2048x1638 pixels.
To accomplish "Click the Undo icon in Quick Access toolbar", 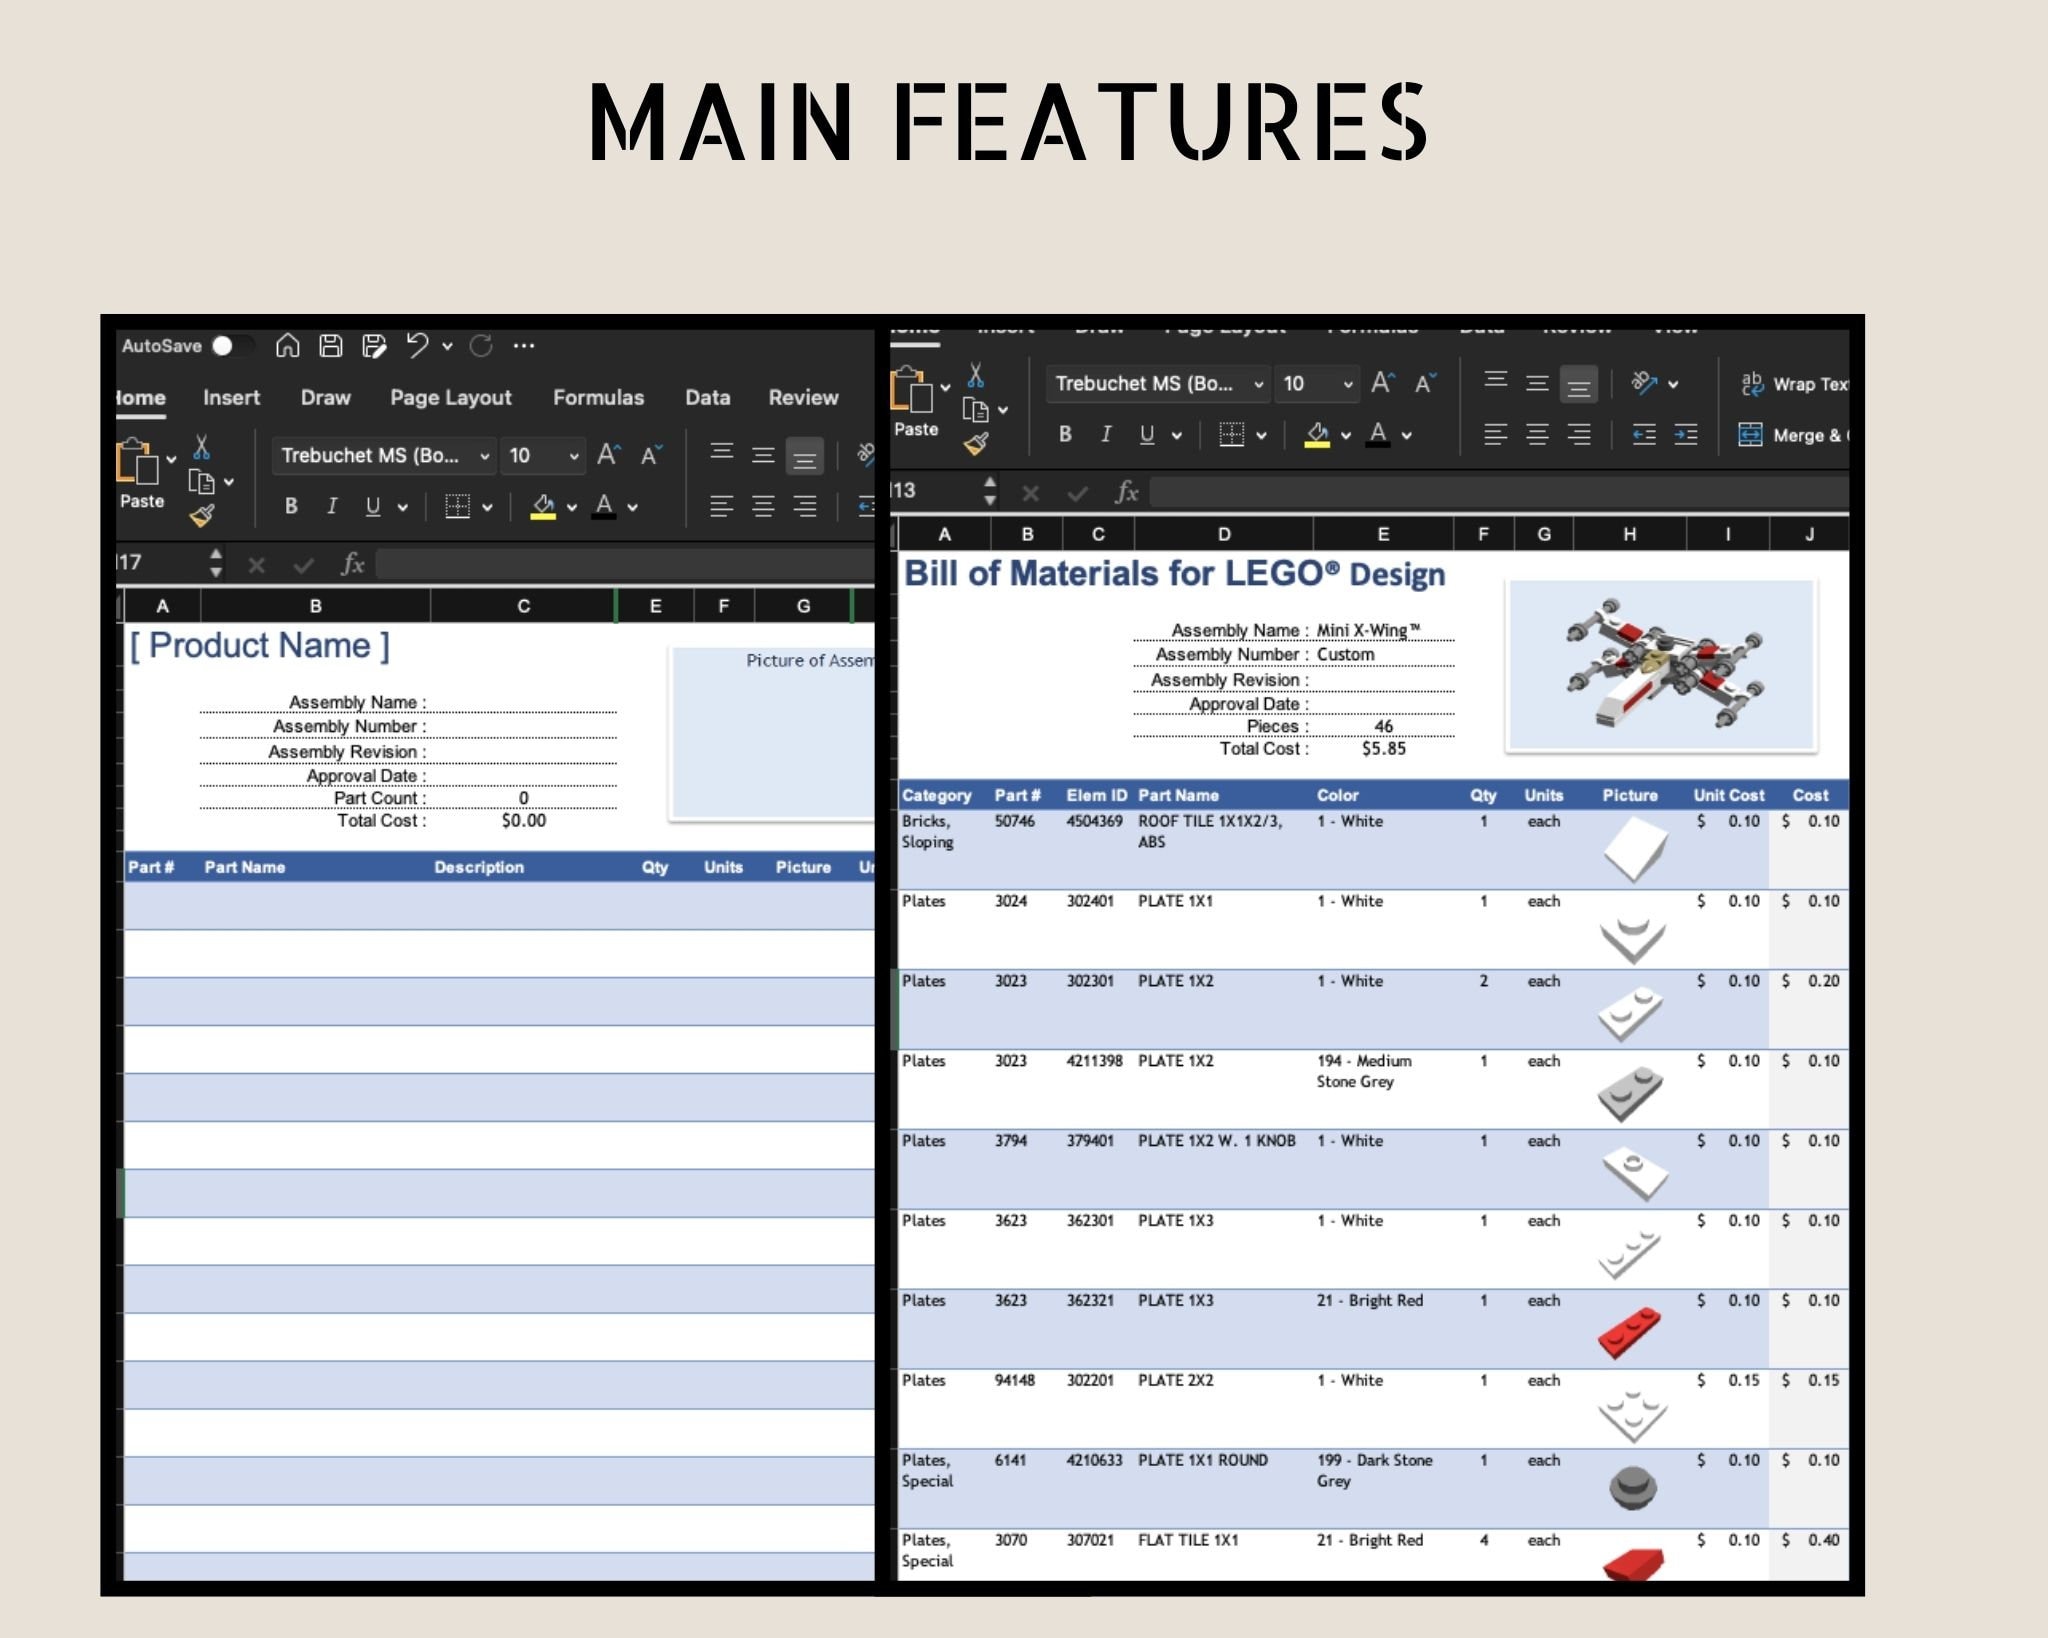I will point(420,345).
